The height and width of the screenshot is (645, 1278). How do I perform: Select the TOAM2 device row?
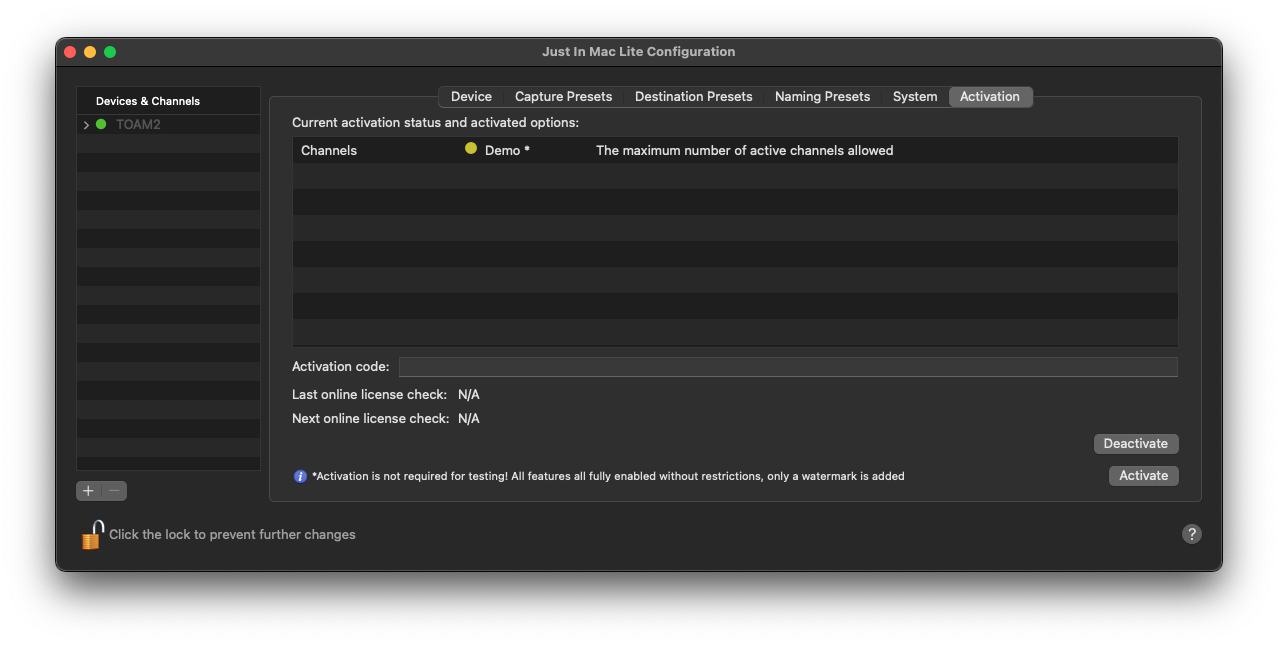click(x=168, y=125)
